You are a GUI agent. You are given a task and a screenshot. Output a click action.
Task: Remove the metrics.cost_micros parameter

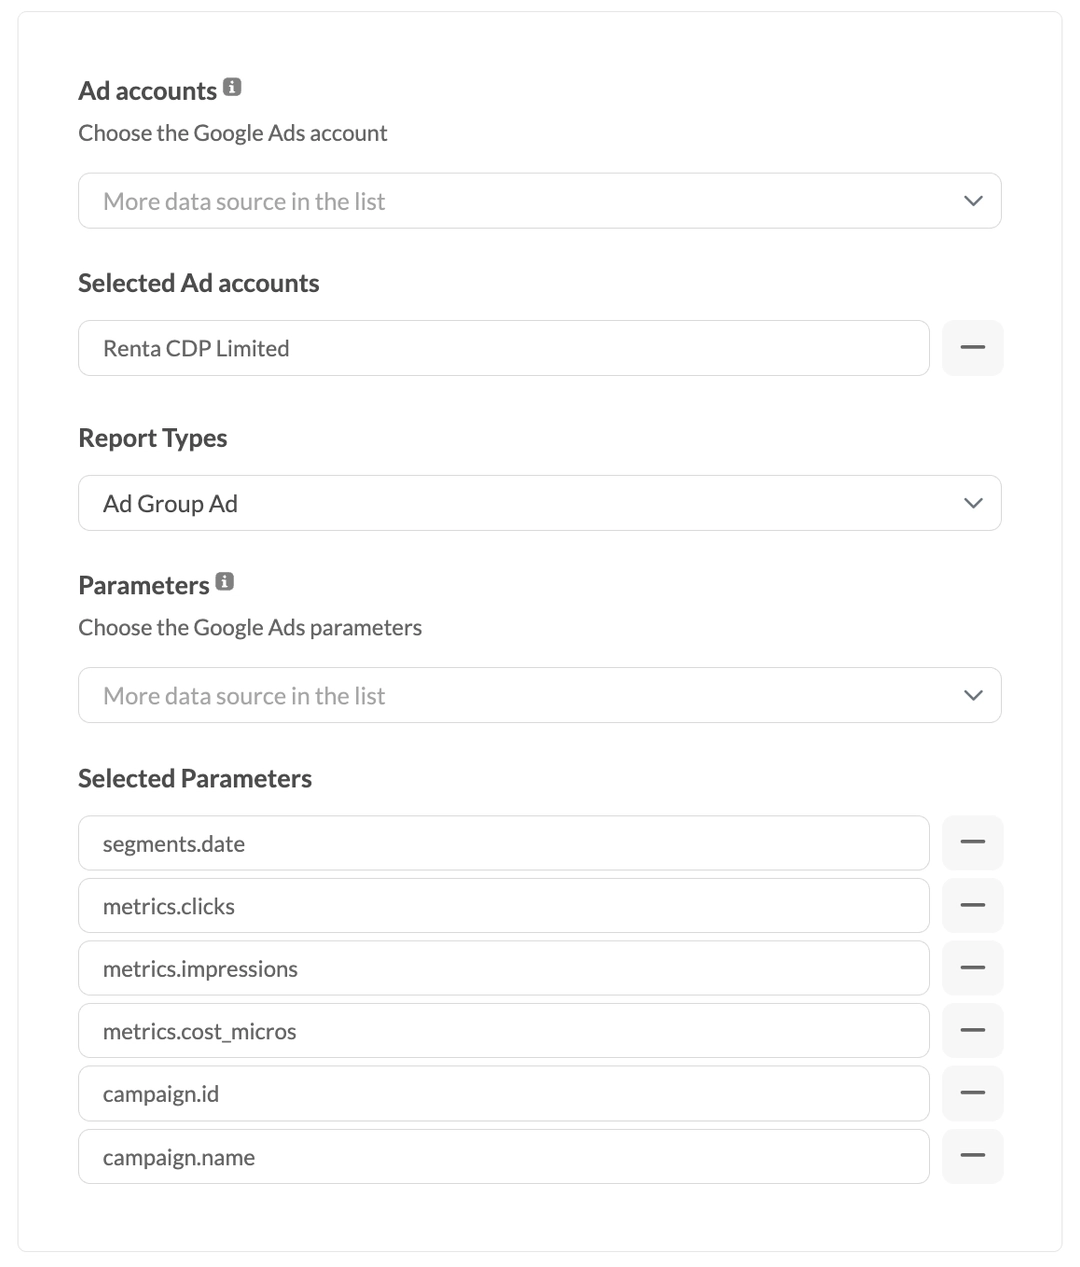click(x=972, y=1030)
